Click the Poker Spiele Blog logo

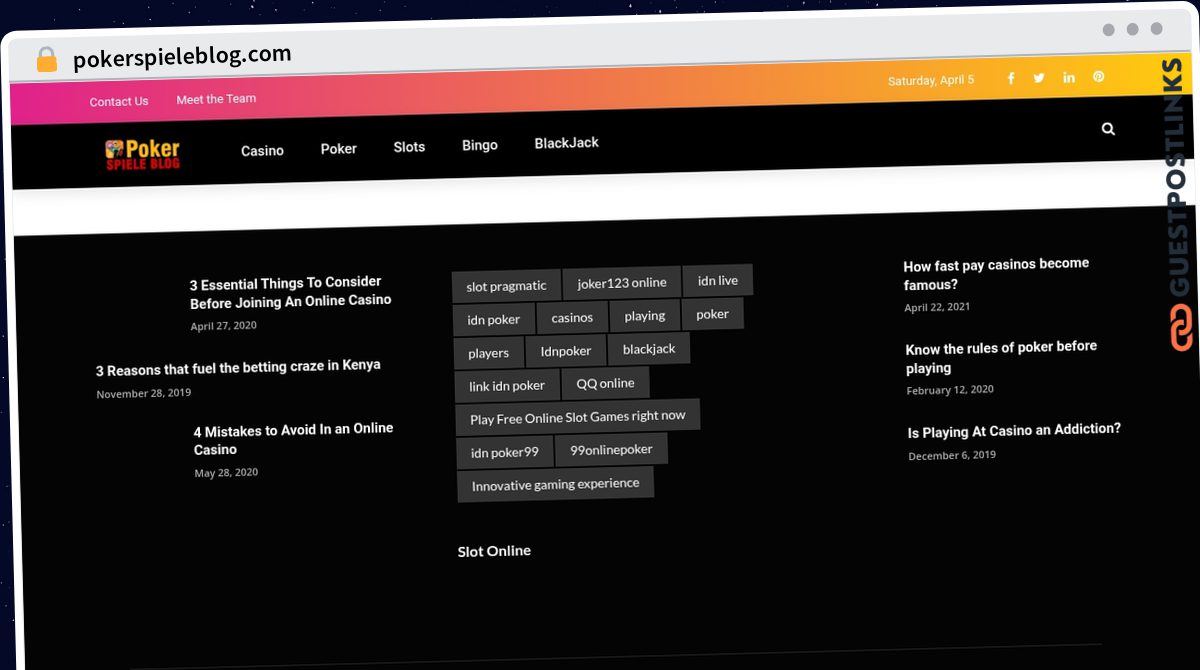tap(143, 153)
